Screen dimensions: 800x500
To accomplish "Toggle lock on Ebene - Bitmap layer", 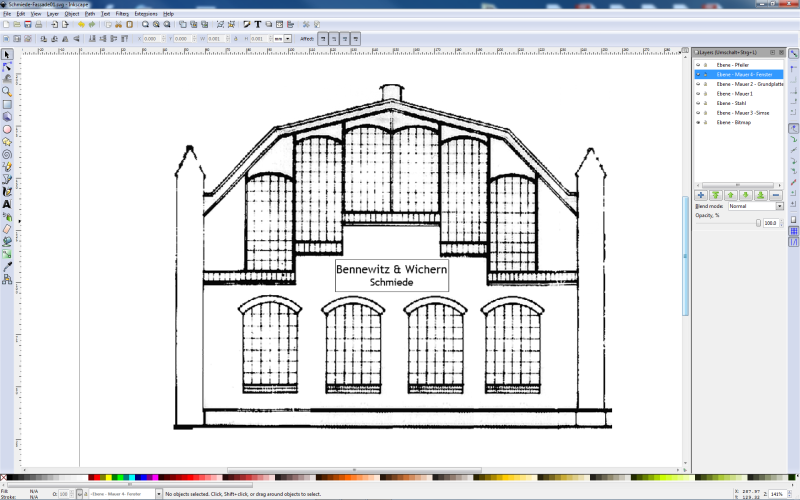I will [706, 122].
